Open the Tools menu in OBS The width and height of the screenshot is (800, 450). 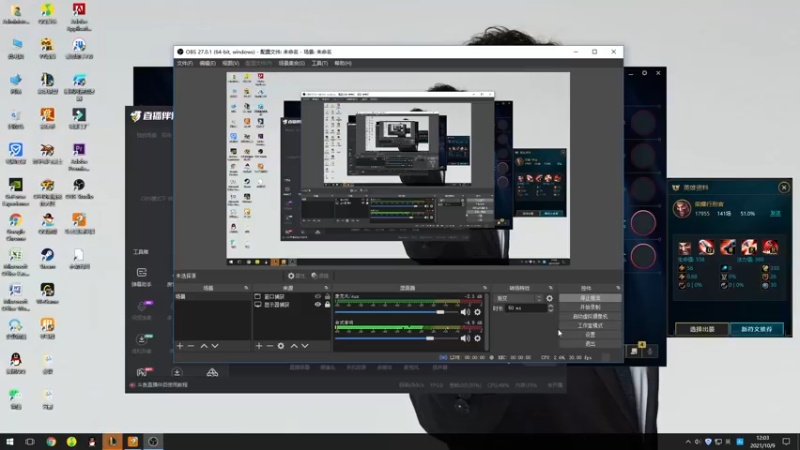[320, 63]
